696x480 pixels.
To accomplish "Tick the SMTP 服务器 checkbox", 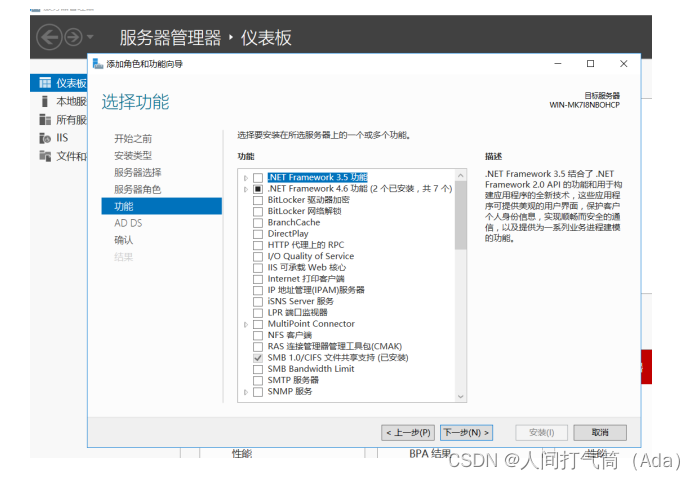I will point(258,380).
